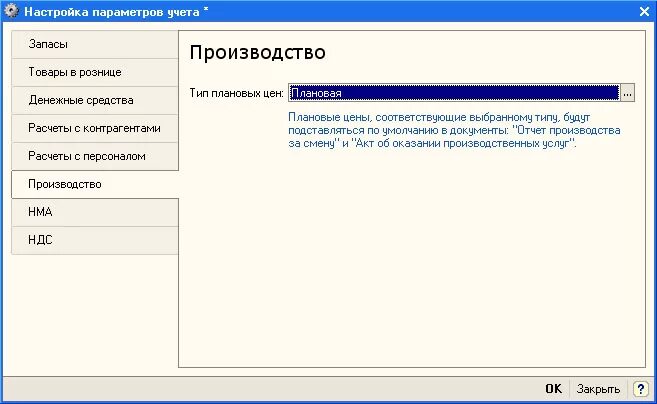The width and height of the screenshot is (657, 404).
Task: Click the blue Плановые цены description text
Action: 454,130
